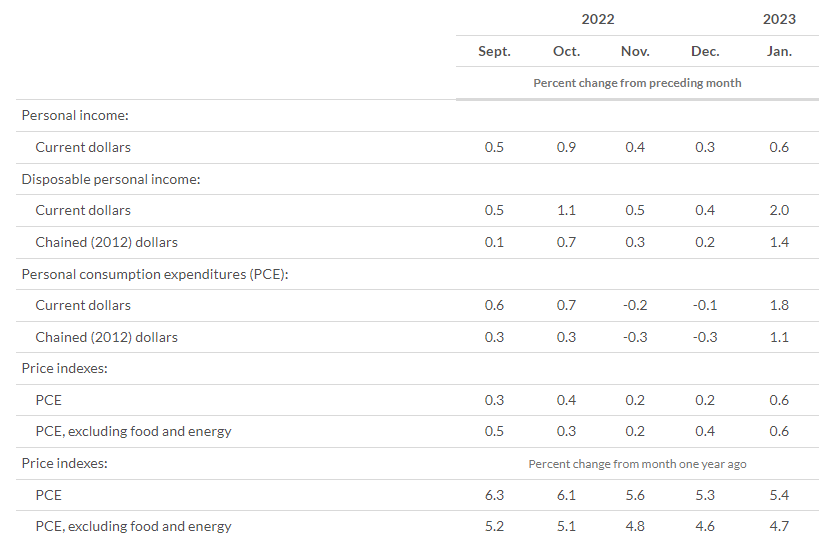Click "Percent change from month one year ago" text
The image size is (822, 545).
tap(637, 464)
